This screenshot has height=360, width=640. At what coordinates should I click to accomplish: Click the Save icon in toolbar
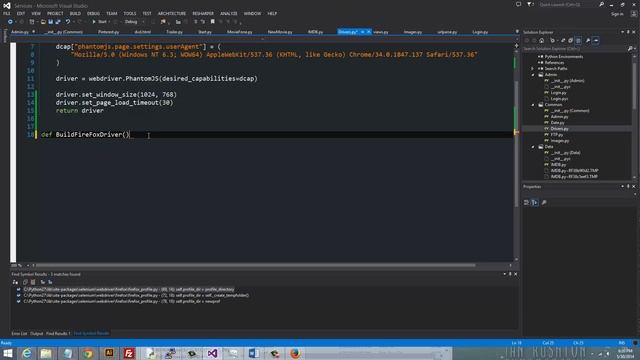pos(51,22)
